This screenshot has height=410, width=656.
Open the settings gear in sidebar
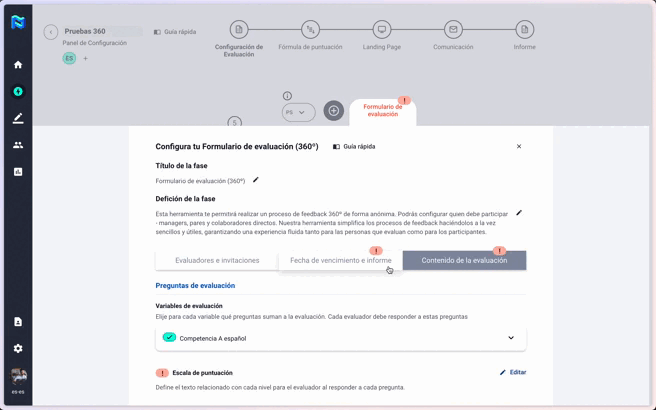coord(17,349)
